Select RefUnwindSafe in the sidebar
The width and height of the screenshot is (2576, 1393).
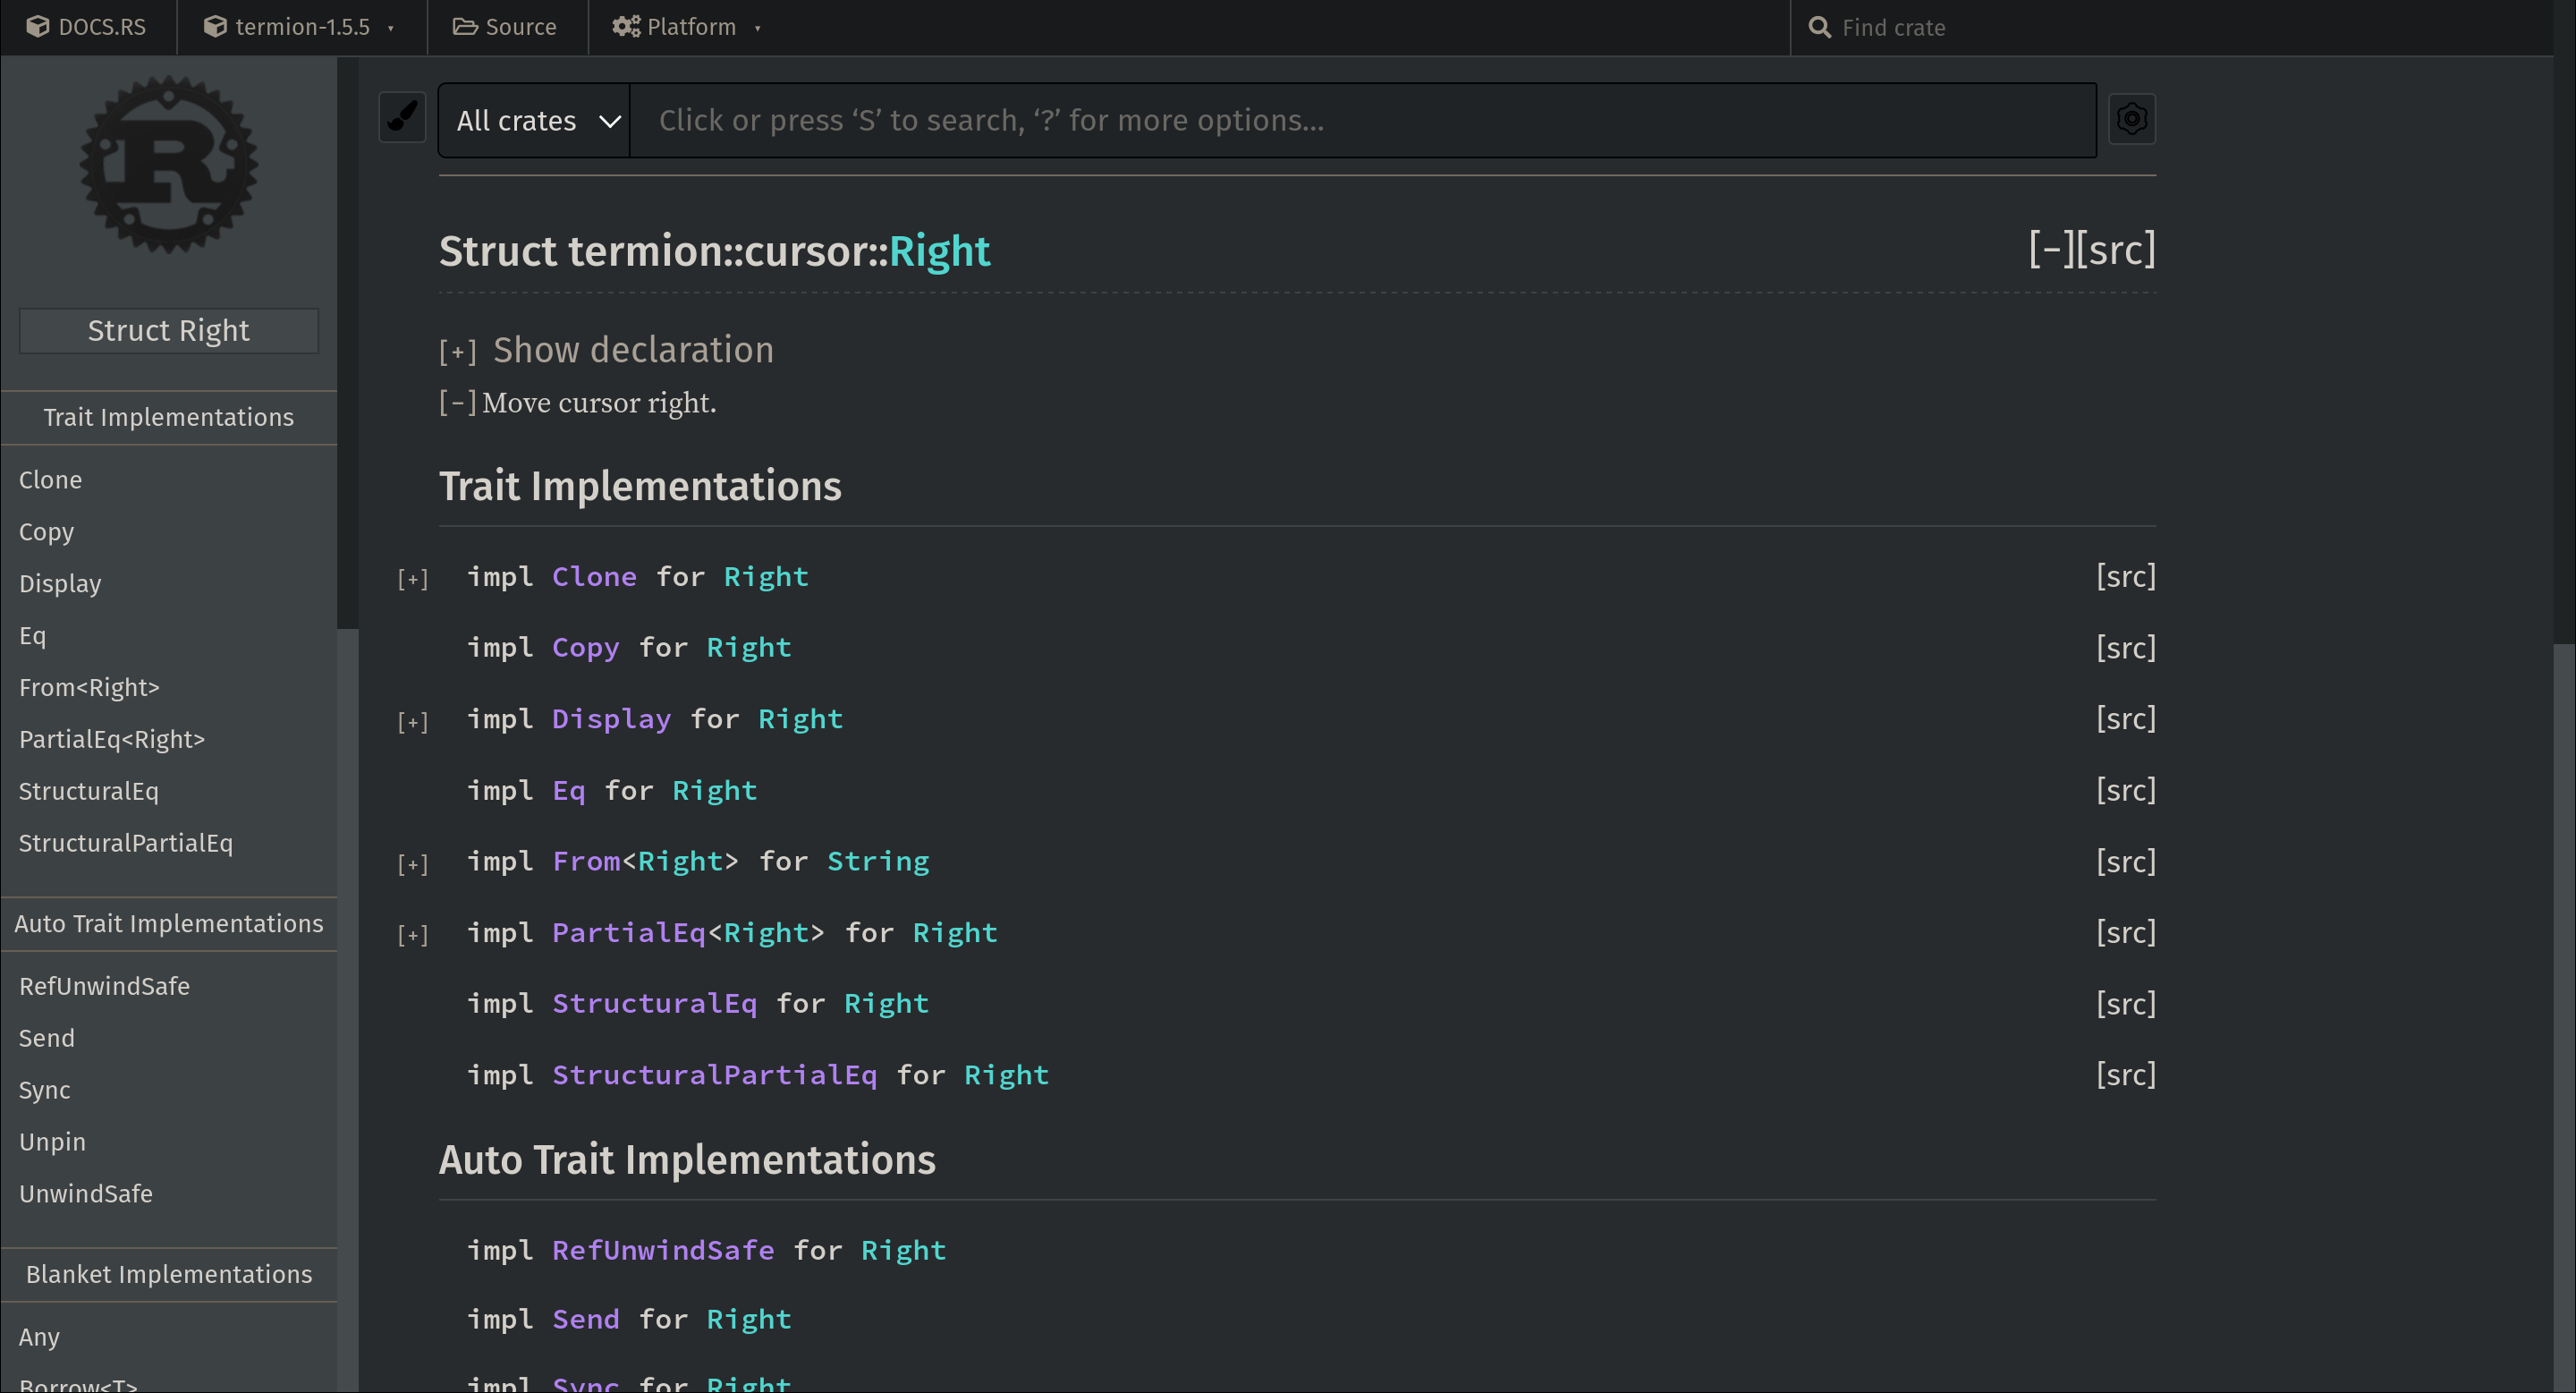click(x=104, y=987)
